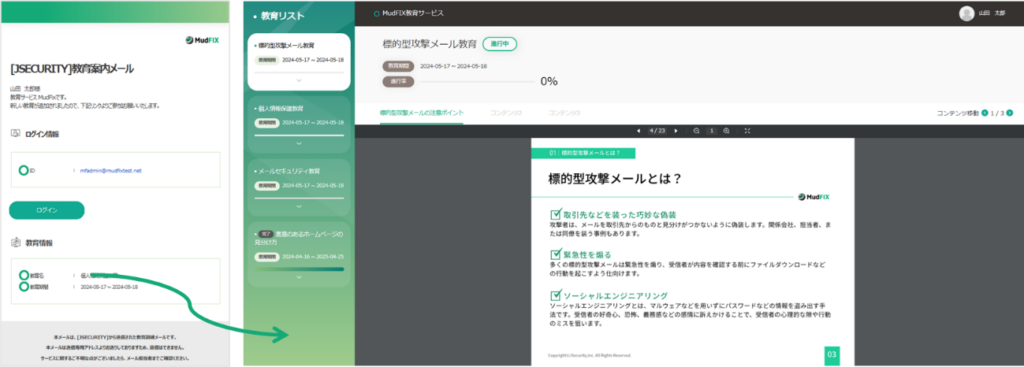Screen dimensions: 1024x367
Task: Expand the 個人情報保護教育 card chevron
Action: pos(299,143)
